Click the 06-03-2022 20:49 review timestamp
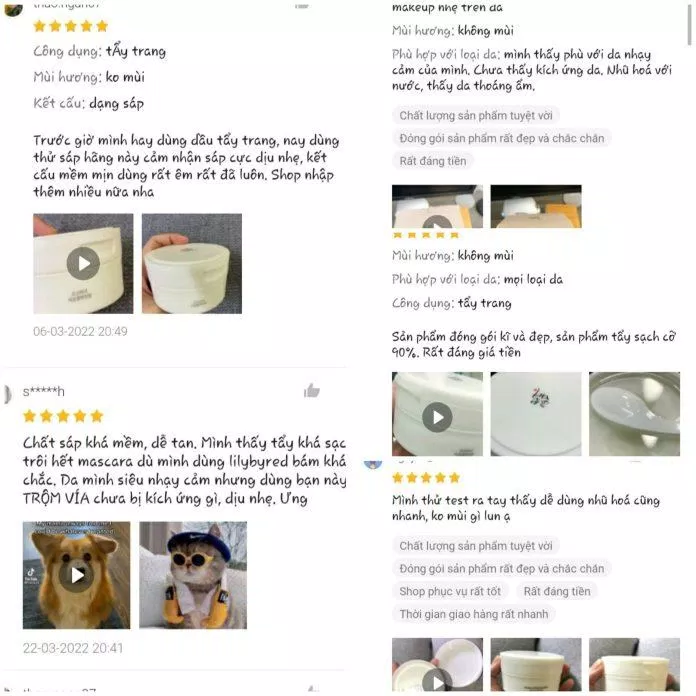The image size is (696, 696). [80, 331]
